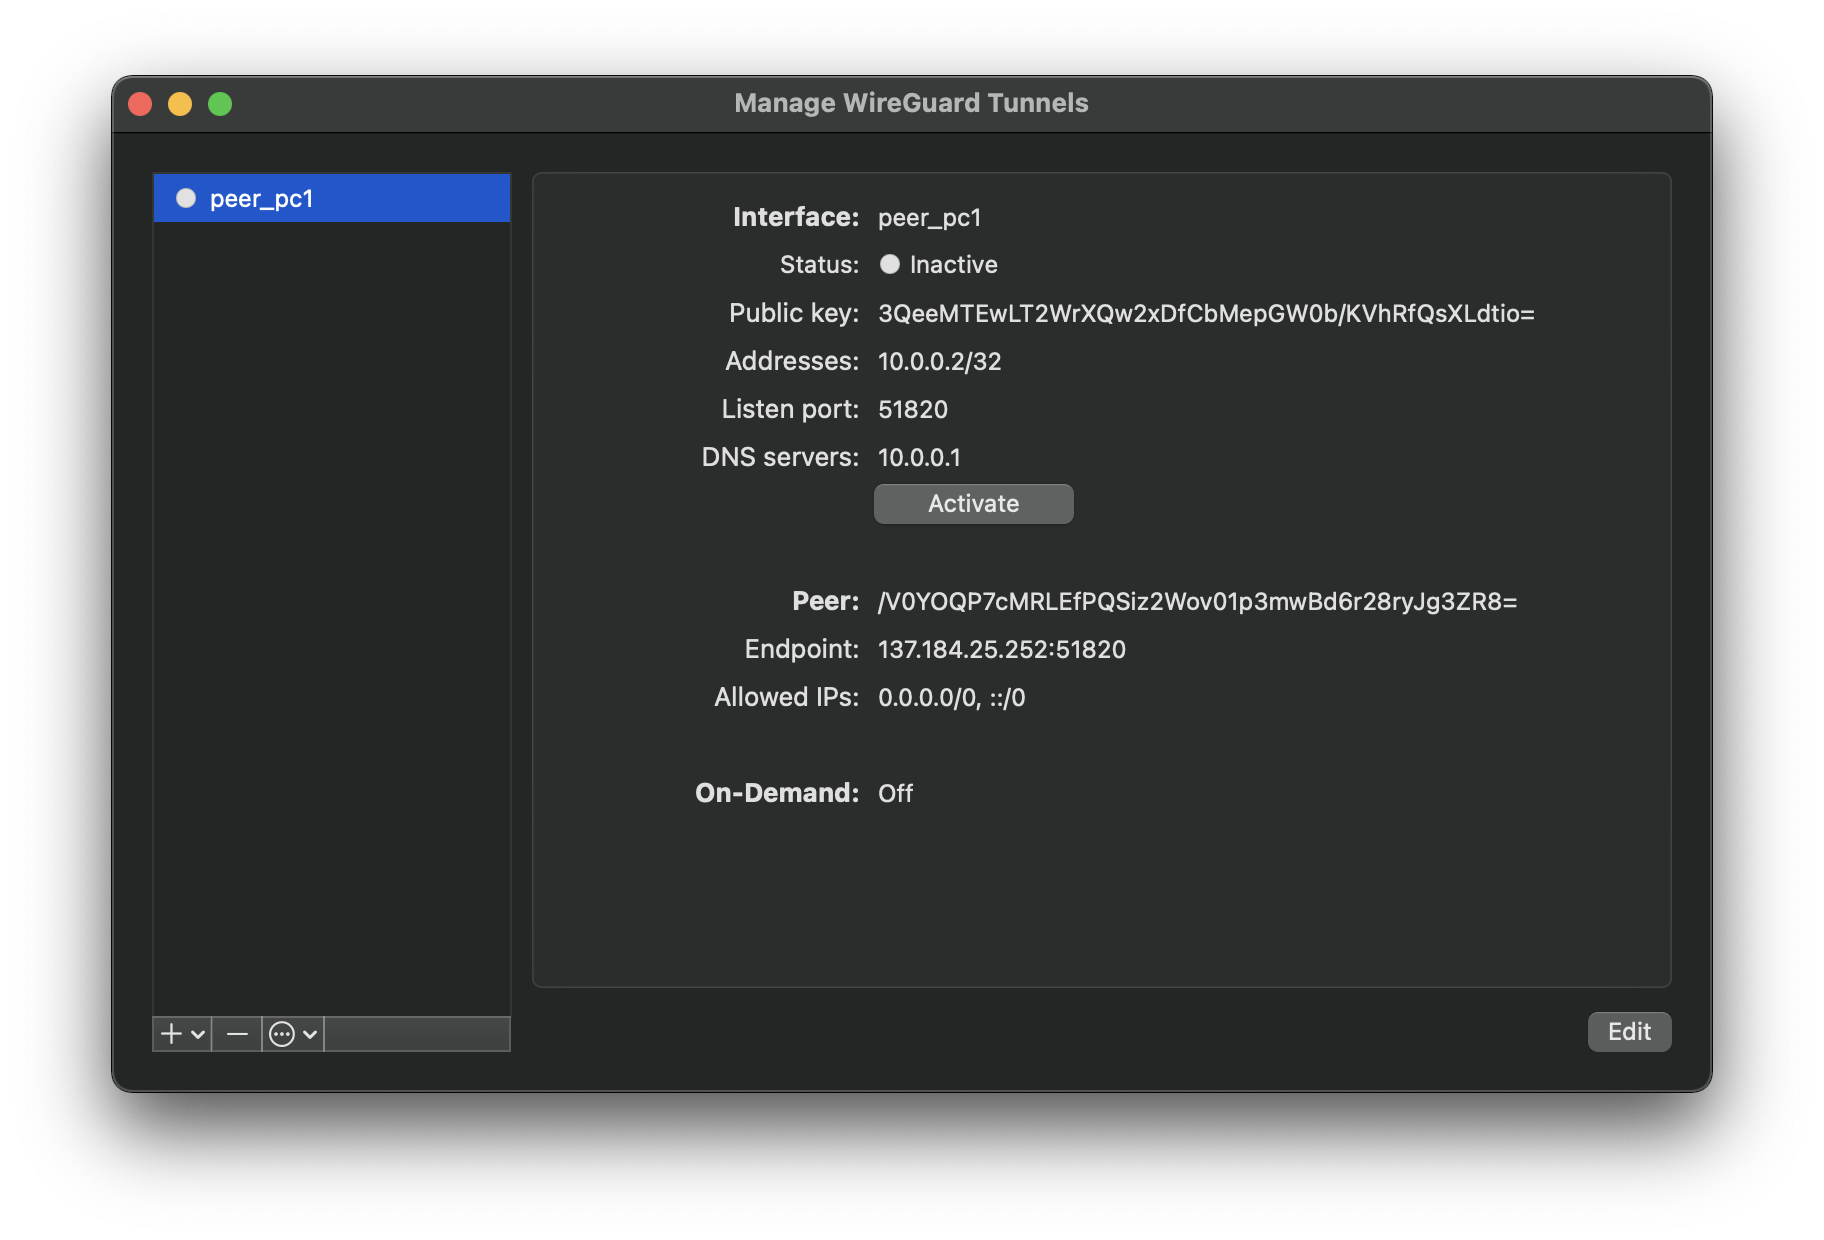The height and width of the screenshot is (1240, 1824).
Task: Click the Activate button
Action: [972, 503]
